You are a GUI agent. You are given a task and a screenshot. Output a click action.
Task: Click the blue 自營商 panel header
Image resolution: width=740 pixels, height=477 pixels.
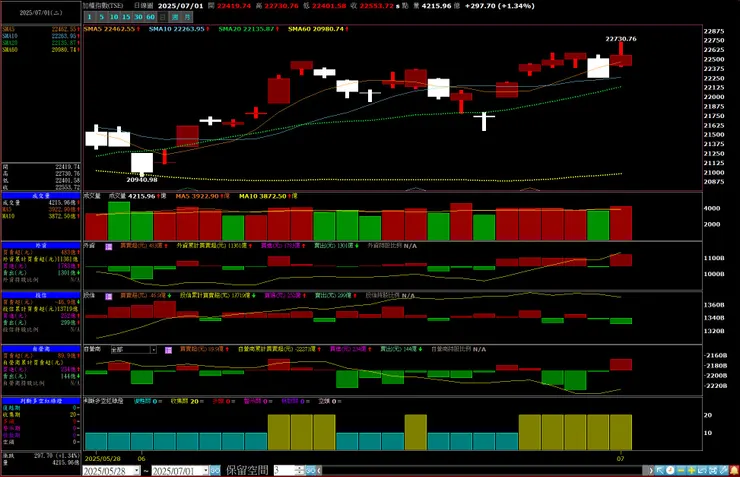(41, 349)
